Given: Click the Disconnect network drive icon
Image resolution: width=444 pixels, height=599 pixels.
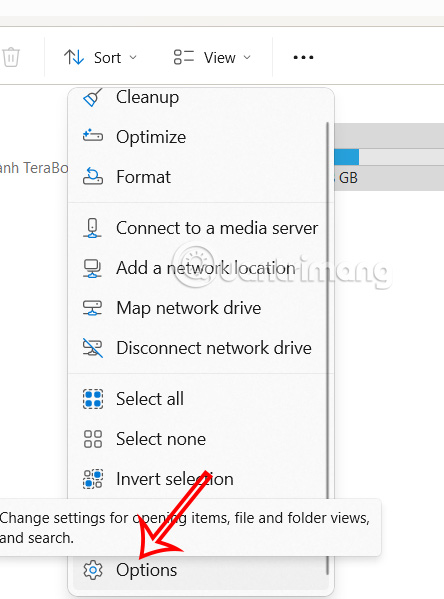Looking at the screenshot, I should tap(92, 348).
